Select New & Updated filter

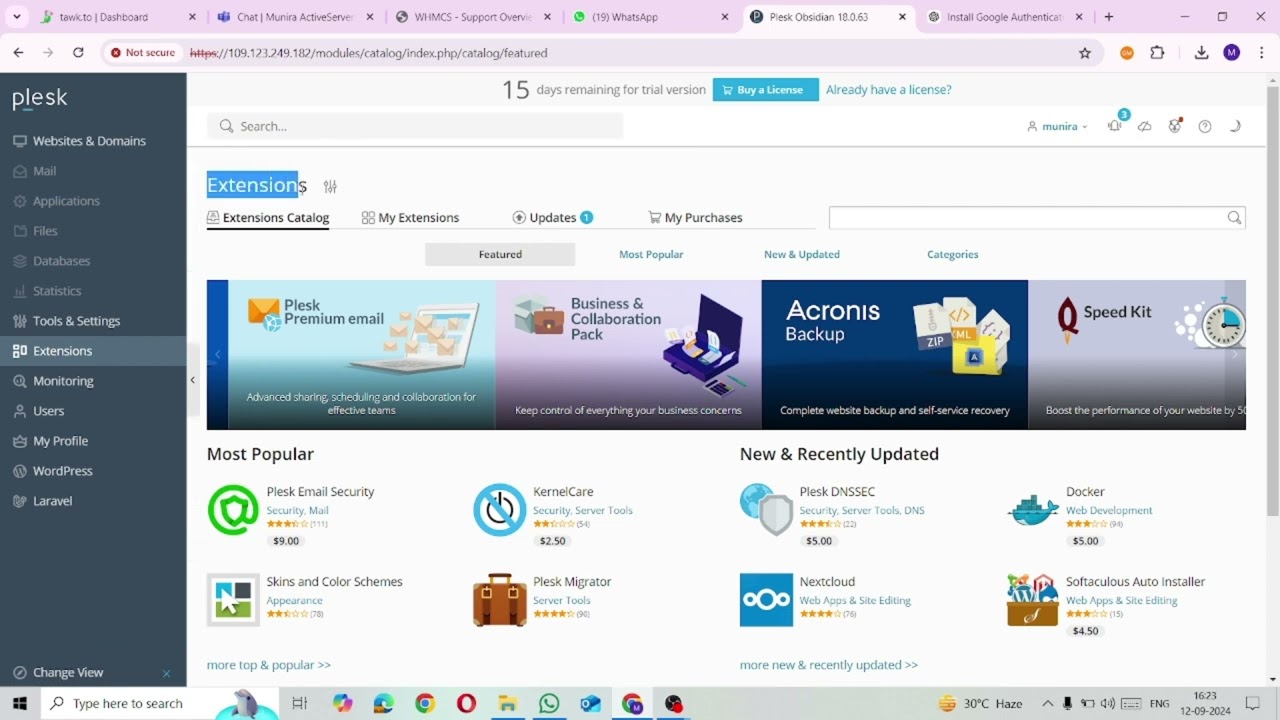(802, 255)
